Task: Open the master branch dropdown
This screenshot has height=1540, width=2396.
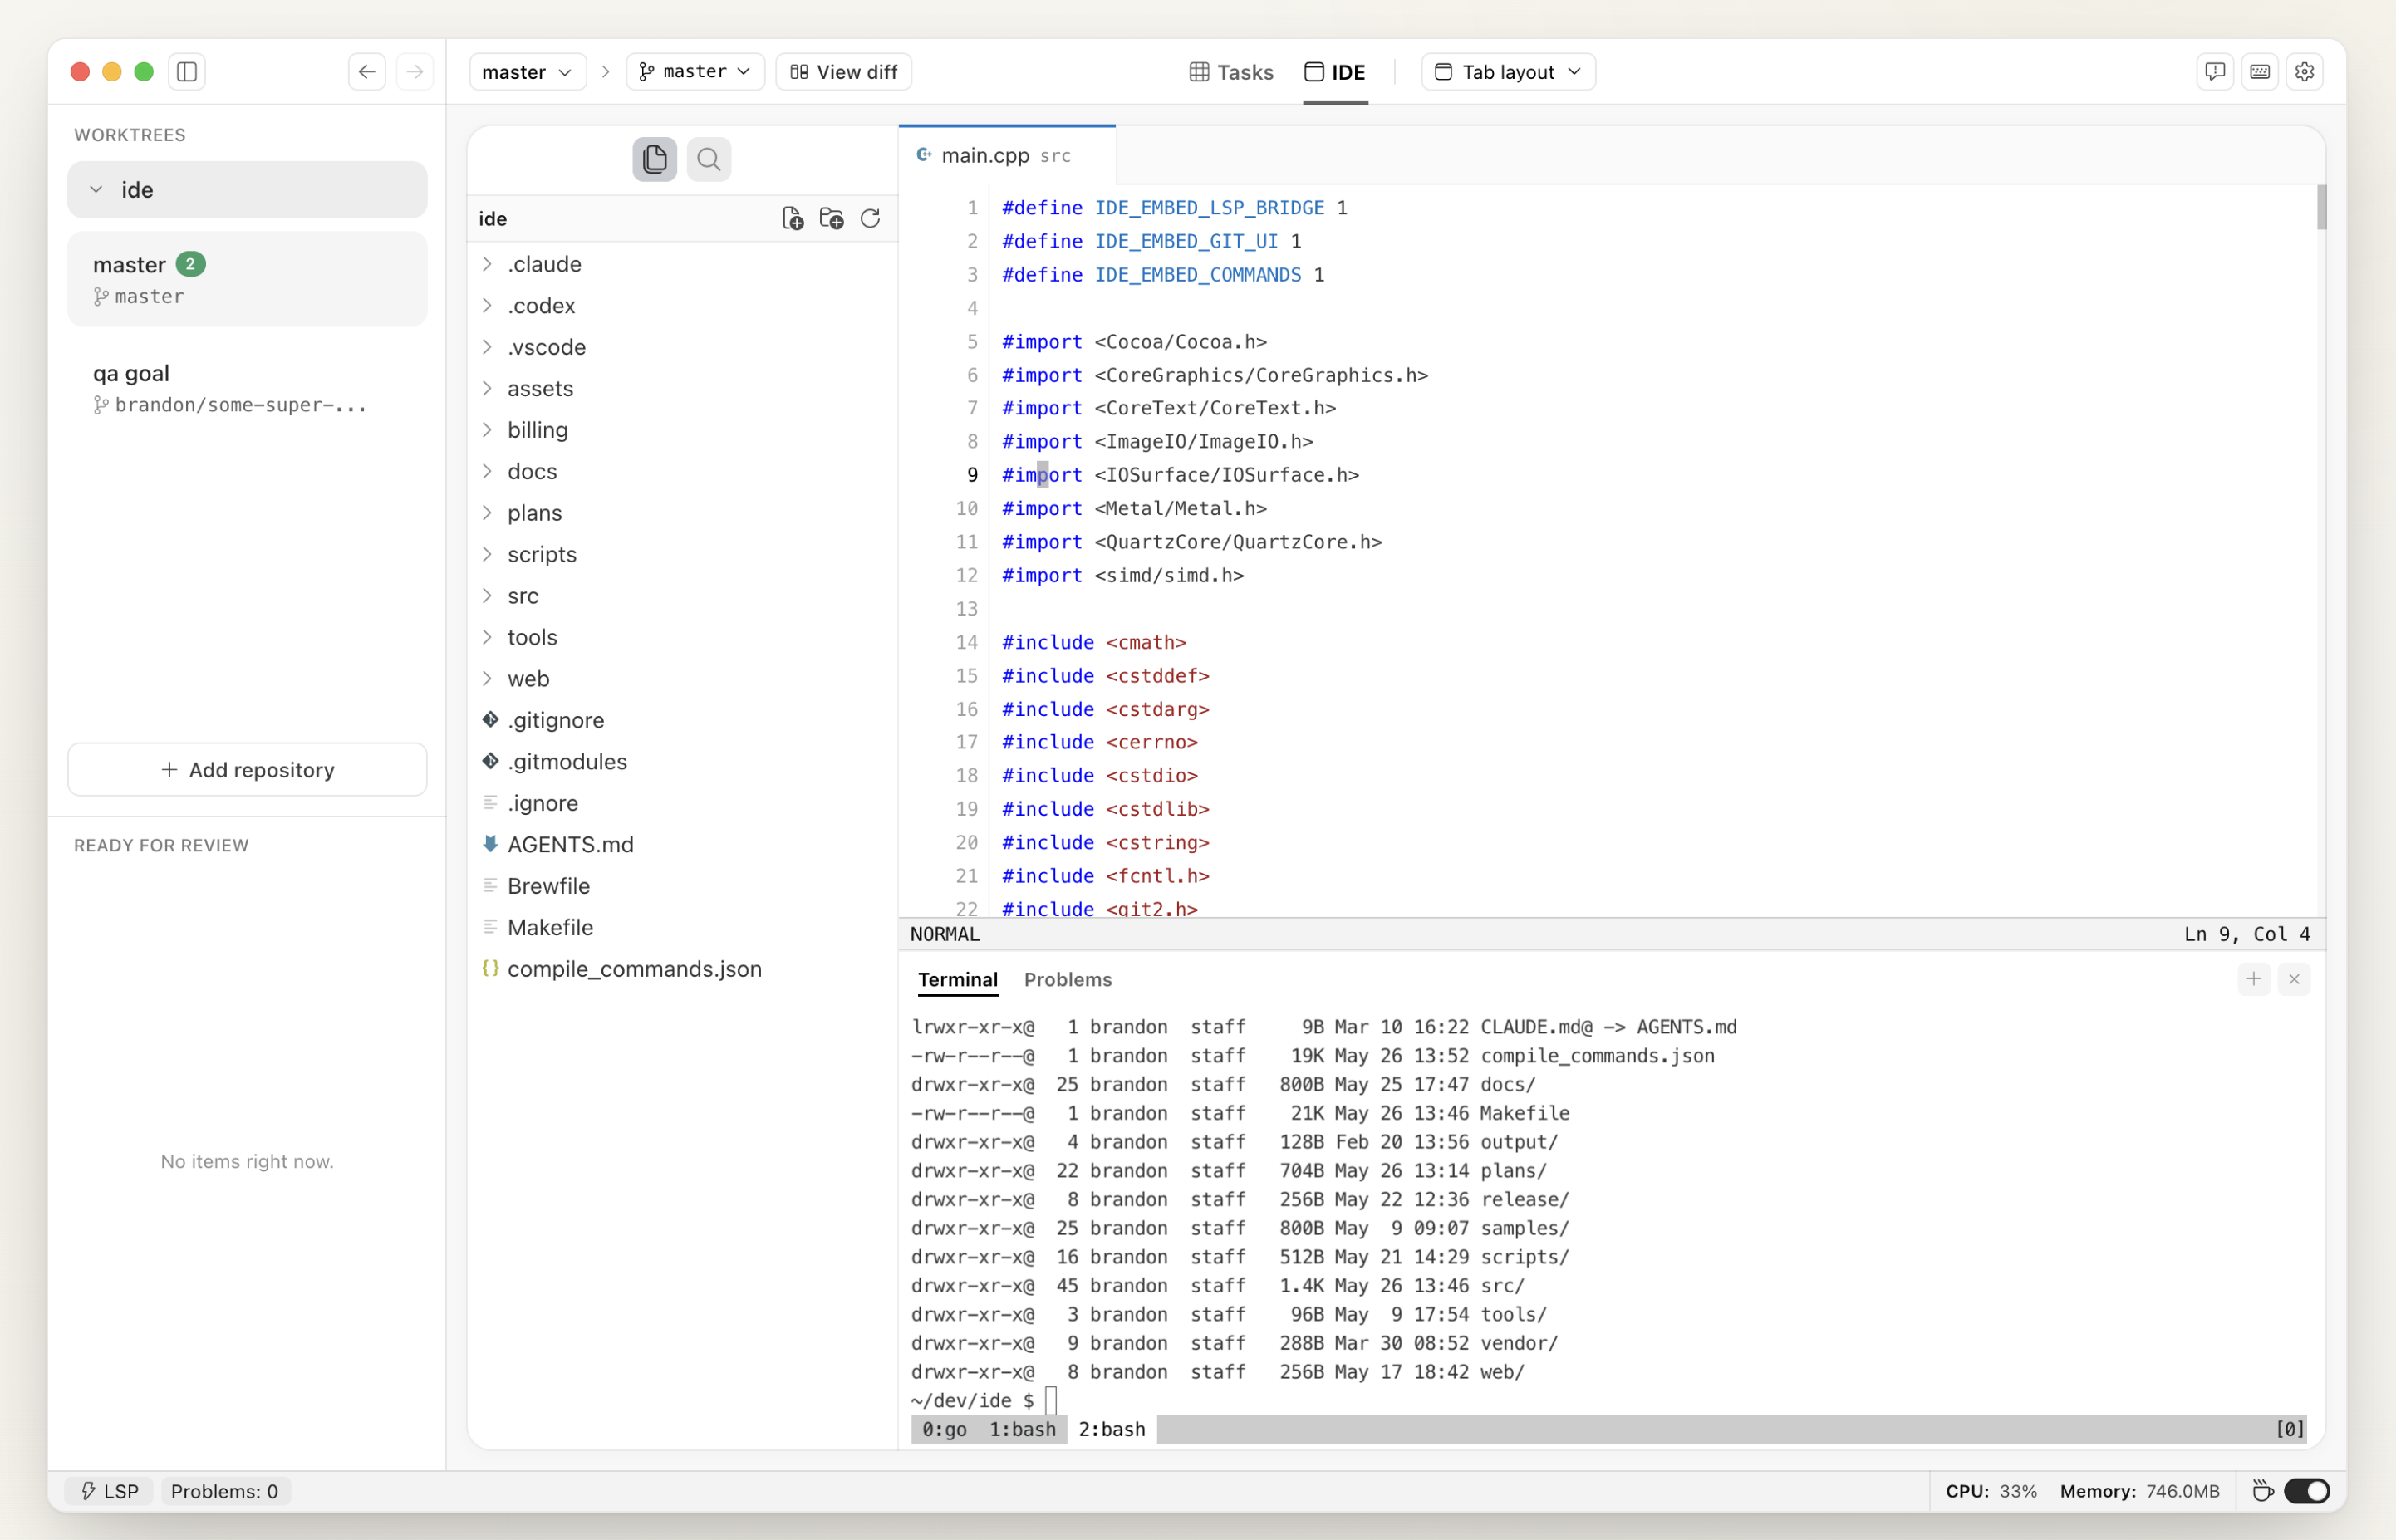Action: tap(695, 72)
